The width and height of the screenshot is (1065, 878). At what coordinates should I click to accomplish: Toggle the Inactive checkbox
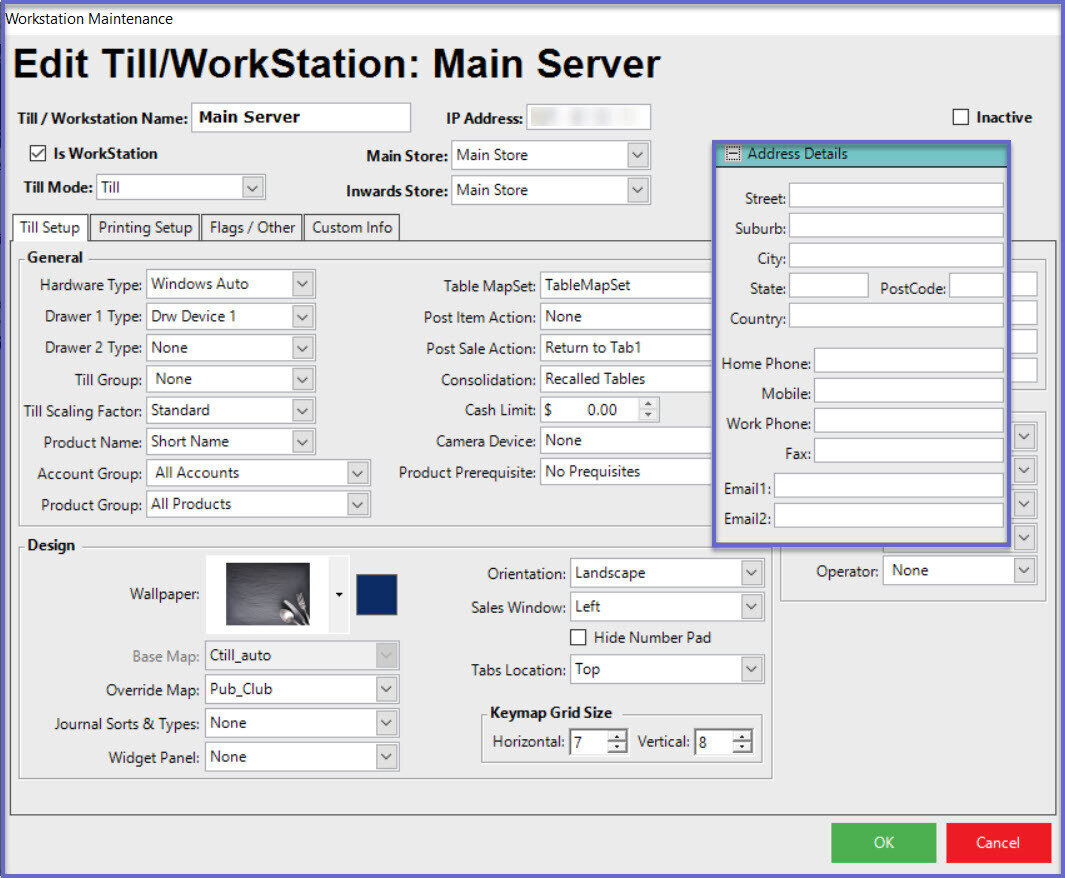coord(961,118)
